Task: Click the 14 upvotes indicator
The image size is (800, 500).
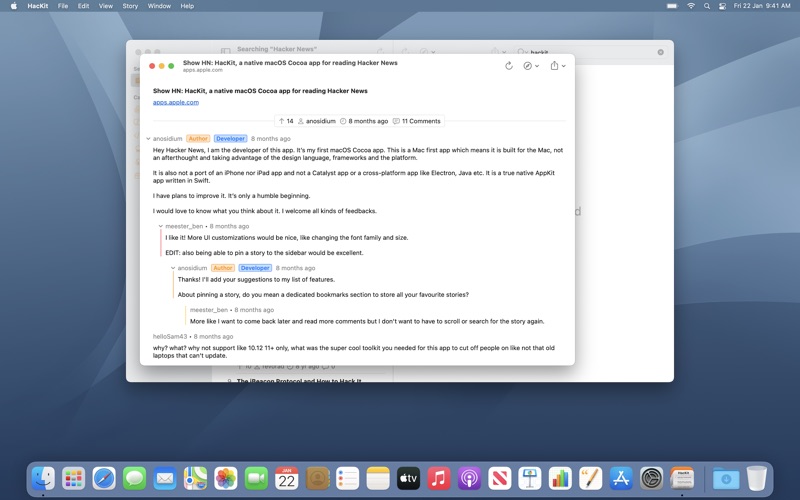Action: coord(286,121)
